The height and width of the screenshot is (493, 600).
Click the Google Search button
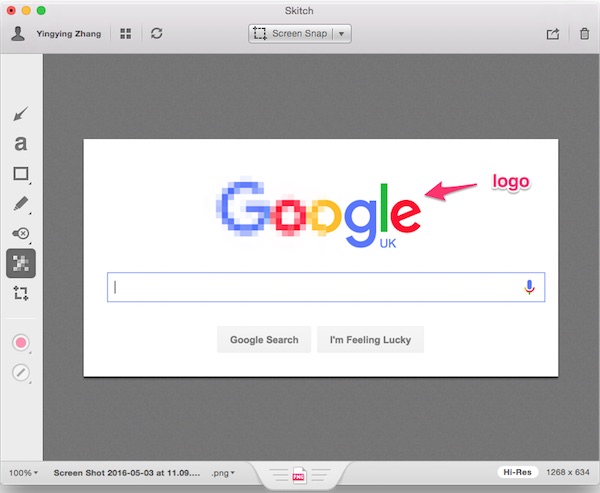coord(264,340)
